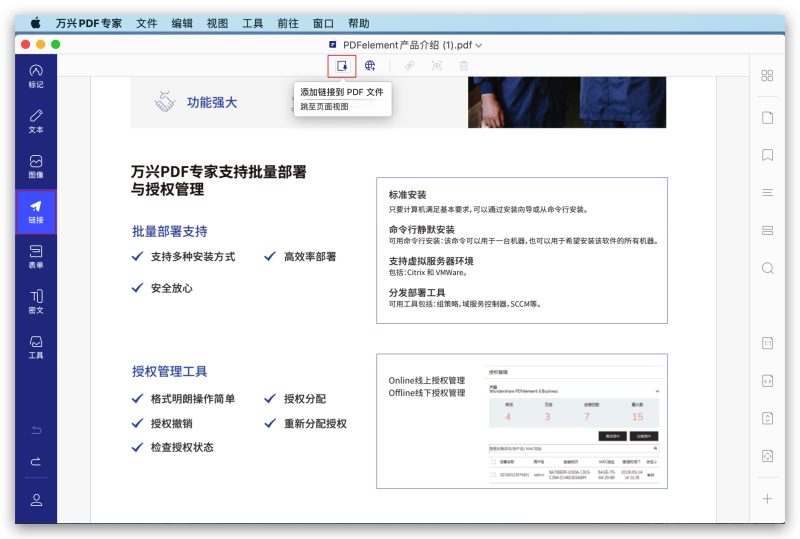Open the 工具 menu in menu bar
Screen dimensions: 800x539
[x=253, y=23]
